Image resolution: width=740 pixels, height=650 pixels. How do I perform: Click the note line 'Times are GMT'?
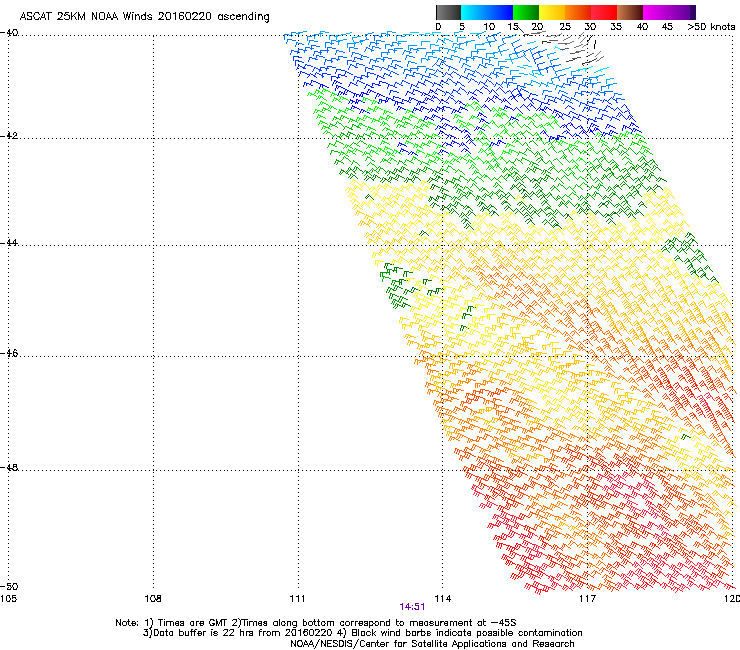[193, 623]
